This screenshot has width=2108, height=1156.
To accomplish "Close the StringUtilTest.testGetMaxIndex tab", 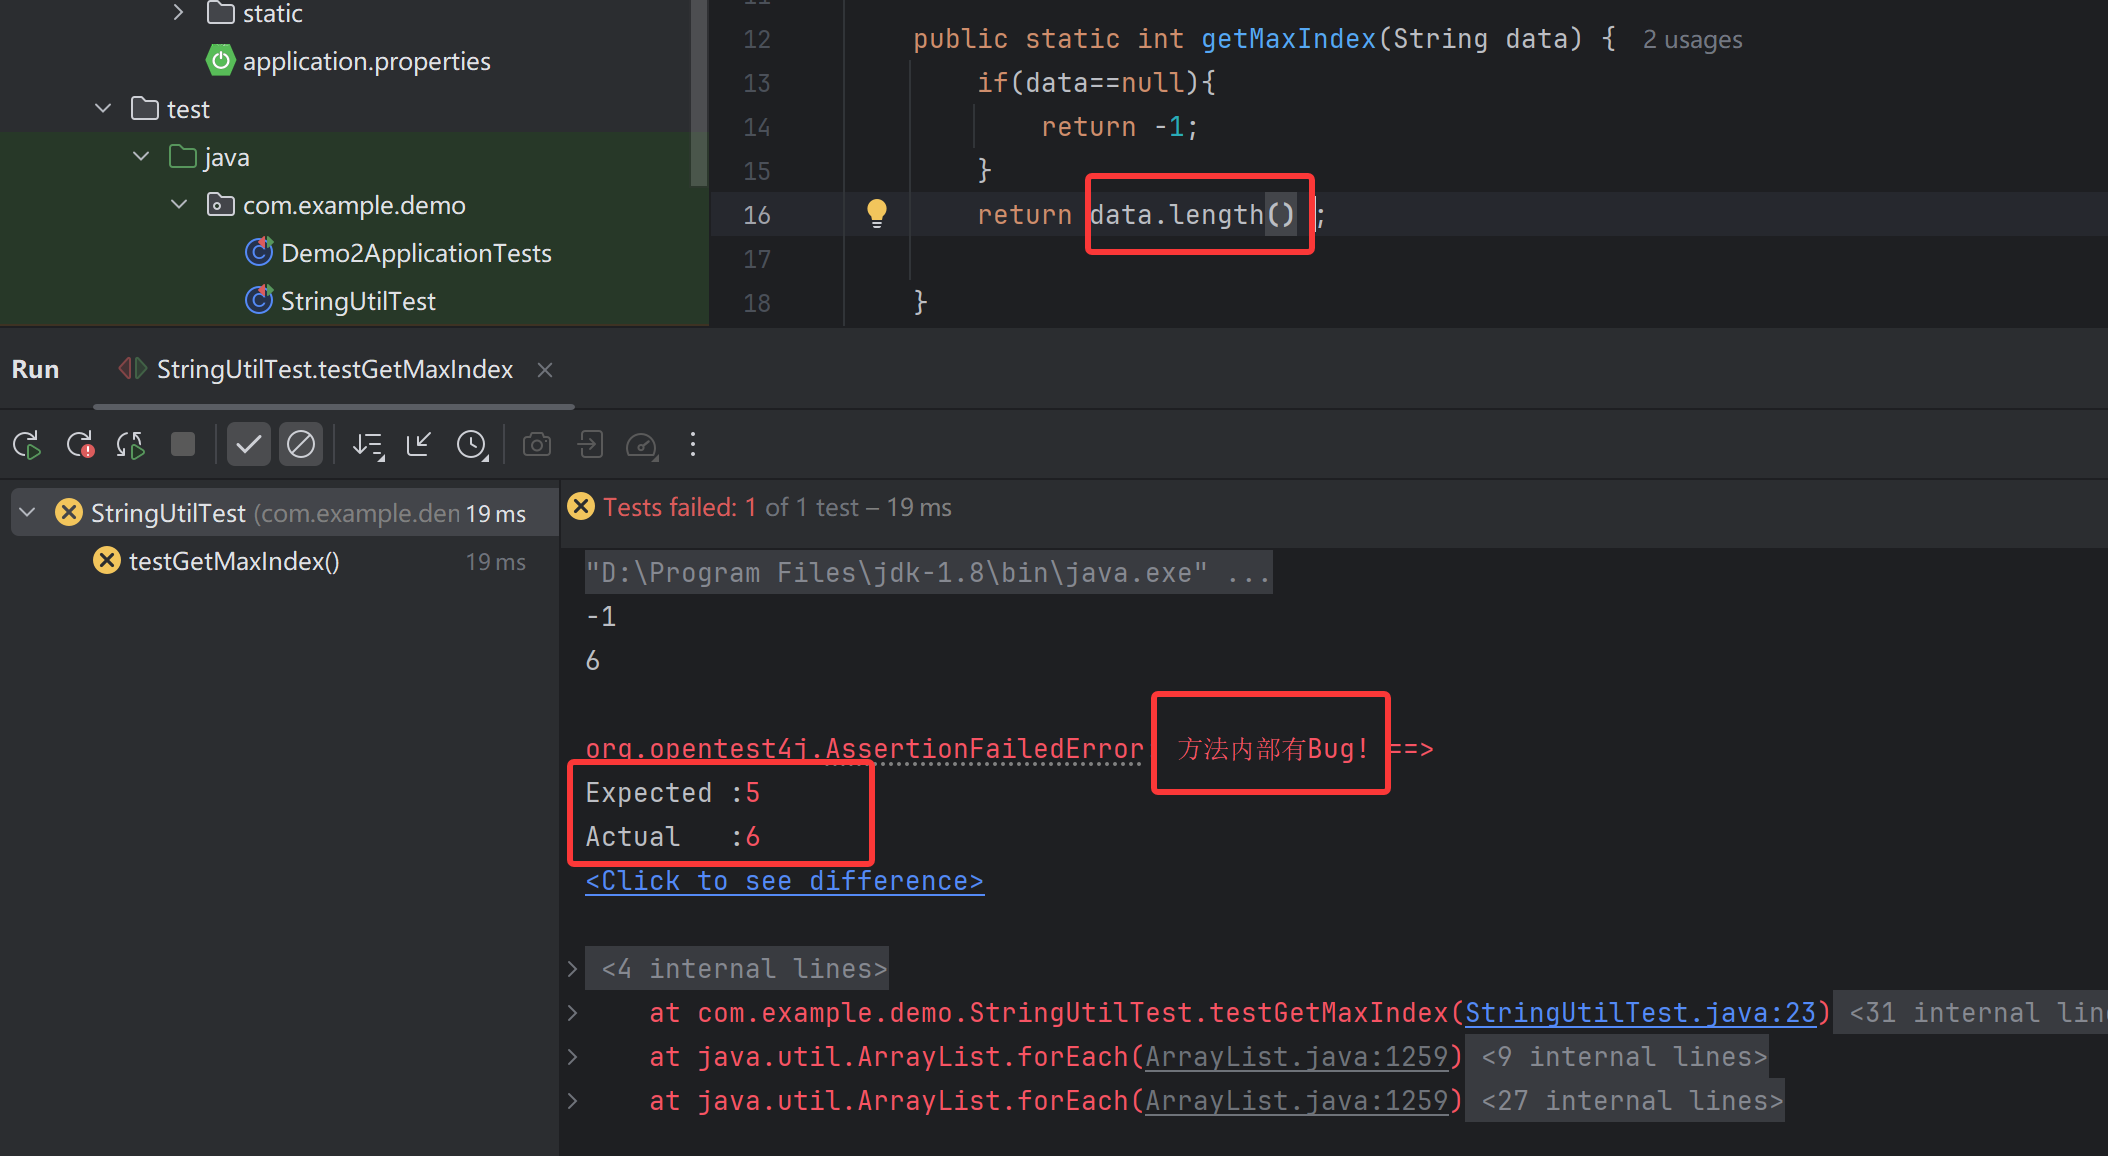I will (545, 370).
